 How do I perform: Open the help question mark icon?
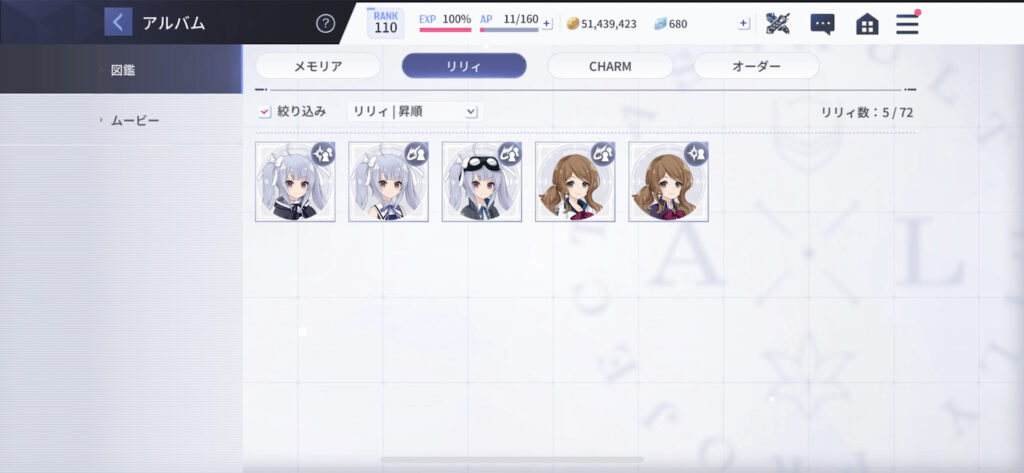325,24
